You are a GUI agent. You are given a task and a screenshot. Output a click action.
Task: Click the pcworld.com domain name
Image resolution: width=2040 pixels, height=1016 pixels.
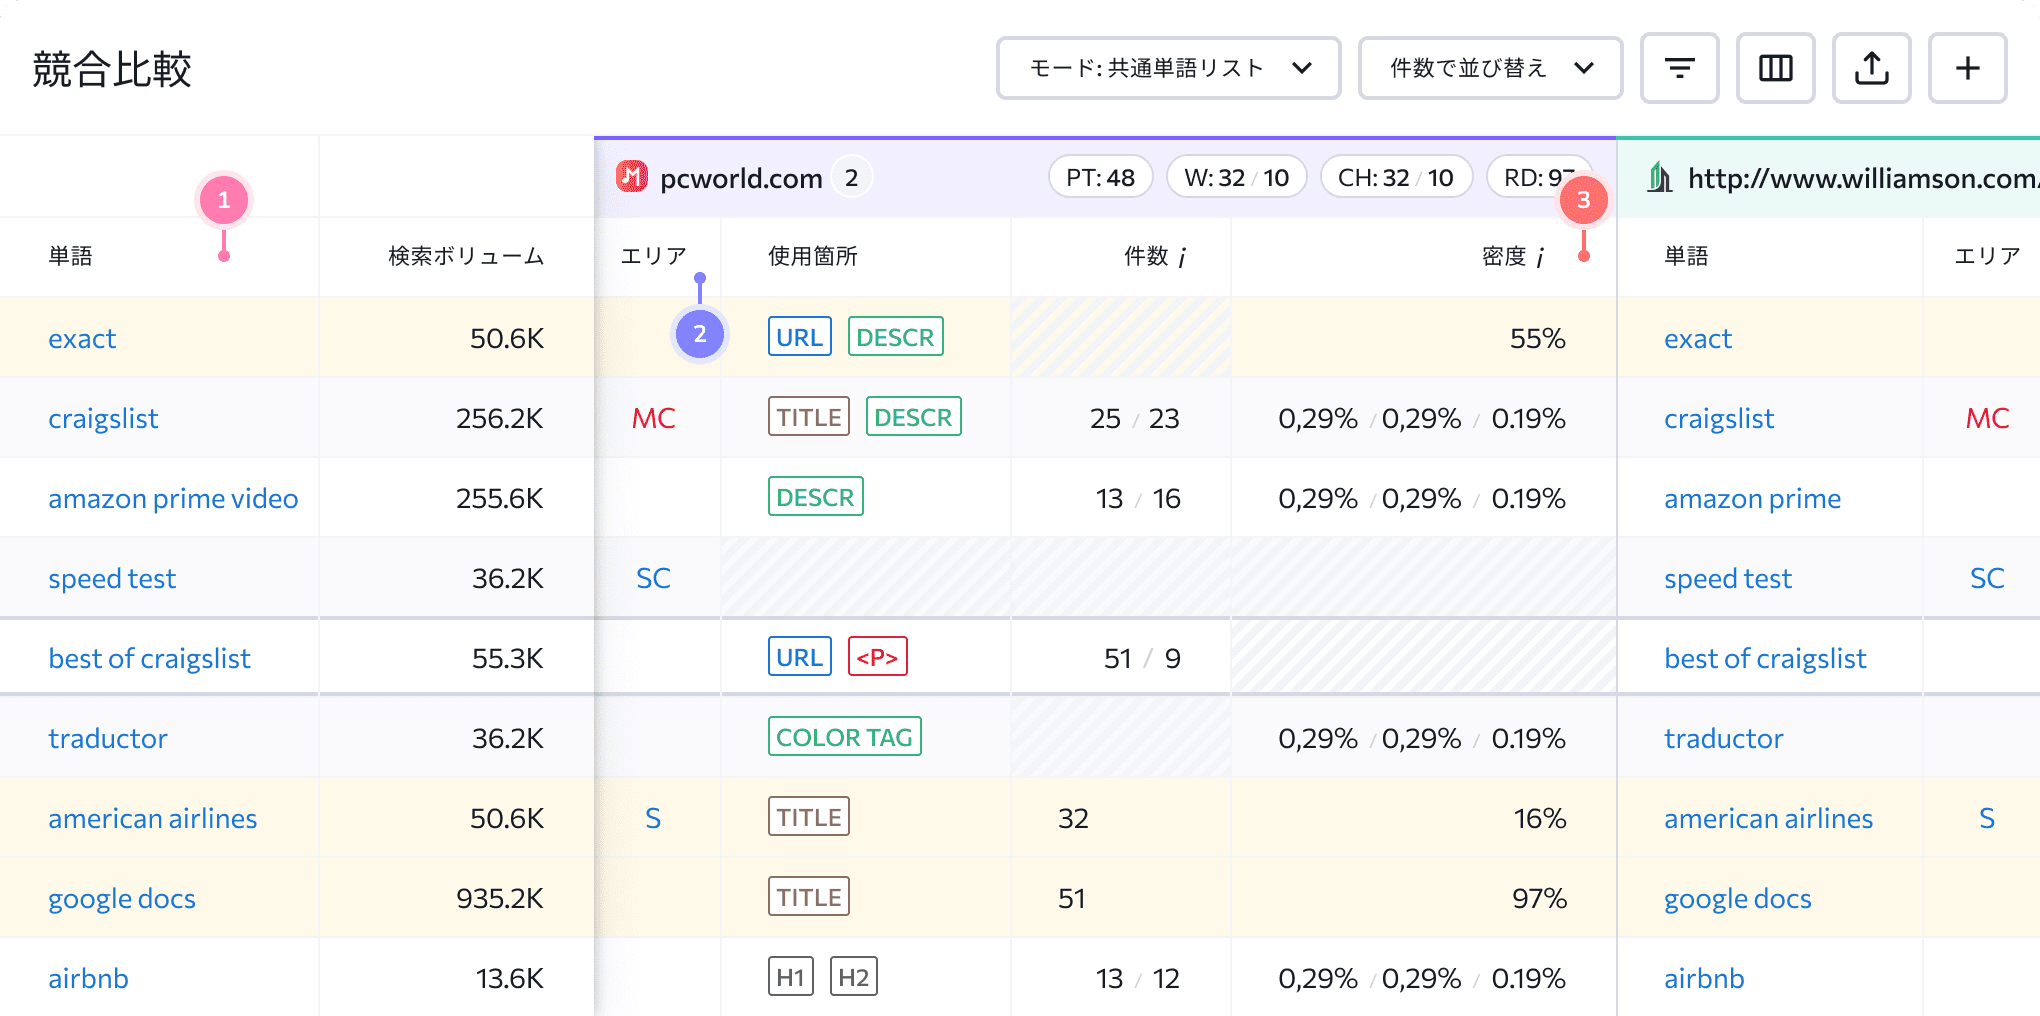(741, 178)
